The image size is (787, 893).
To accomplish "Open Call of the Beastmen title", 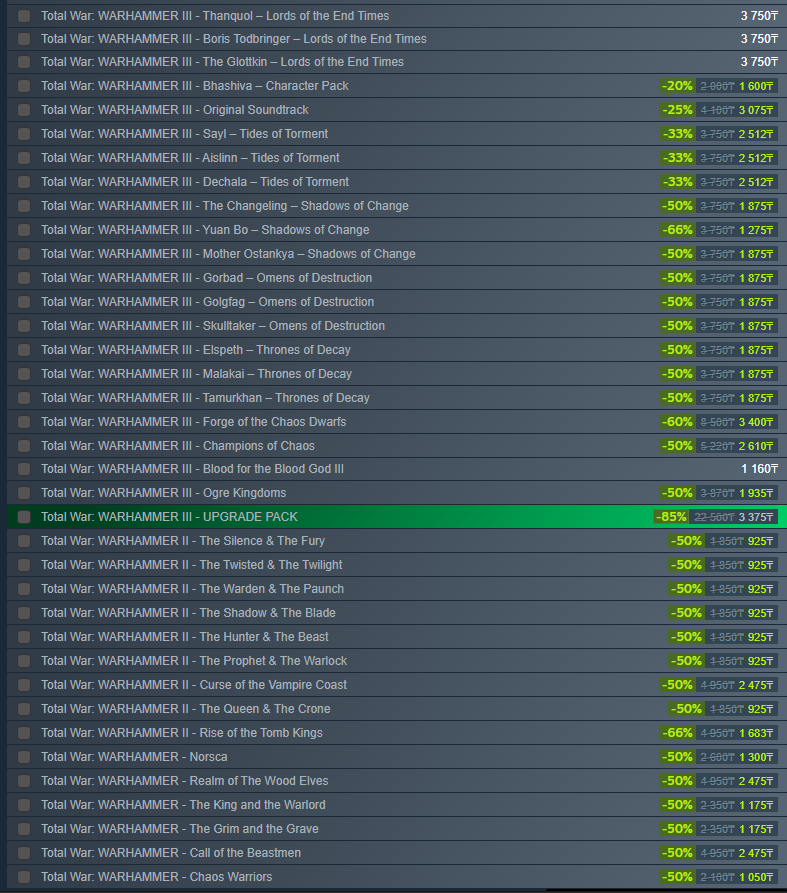I will coord(171,853).
